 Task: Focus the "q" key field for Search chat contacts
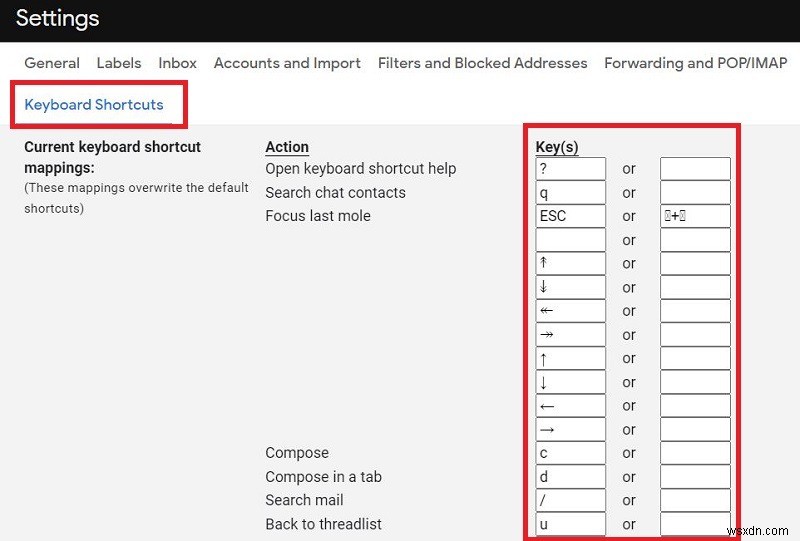(x=571, y=193)
